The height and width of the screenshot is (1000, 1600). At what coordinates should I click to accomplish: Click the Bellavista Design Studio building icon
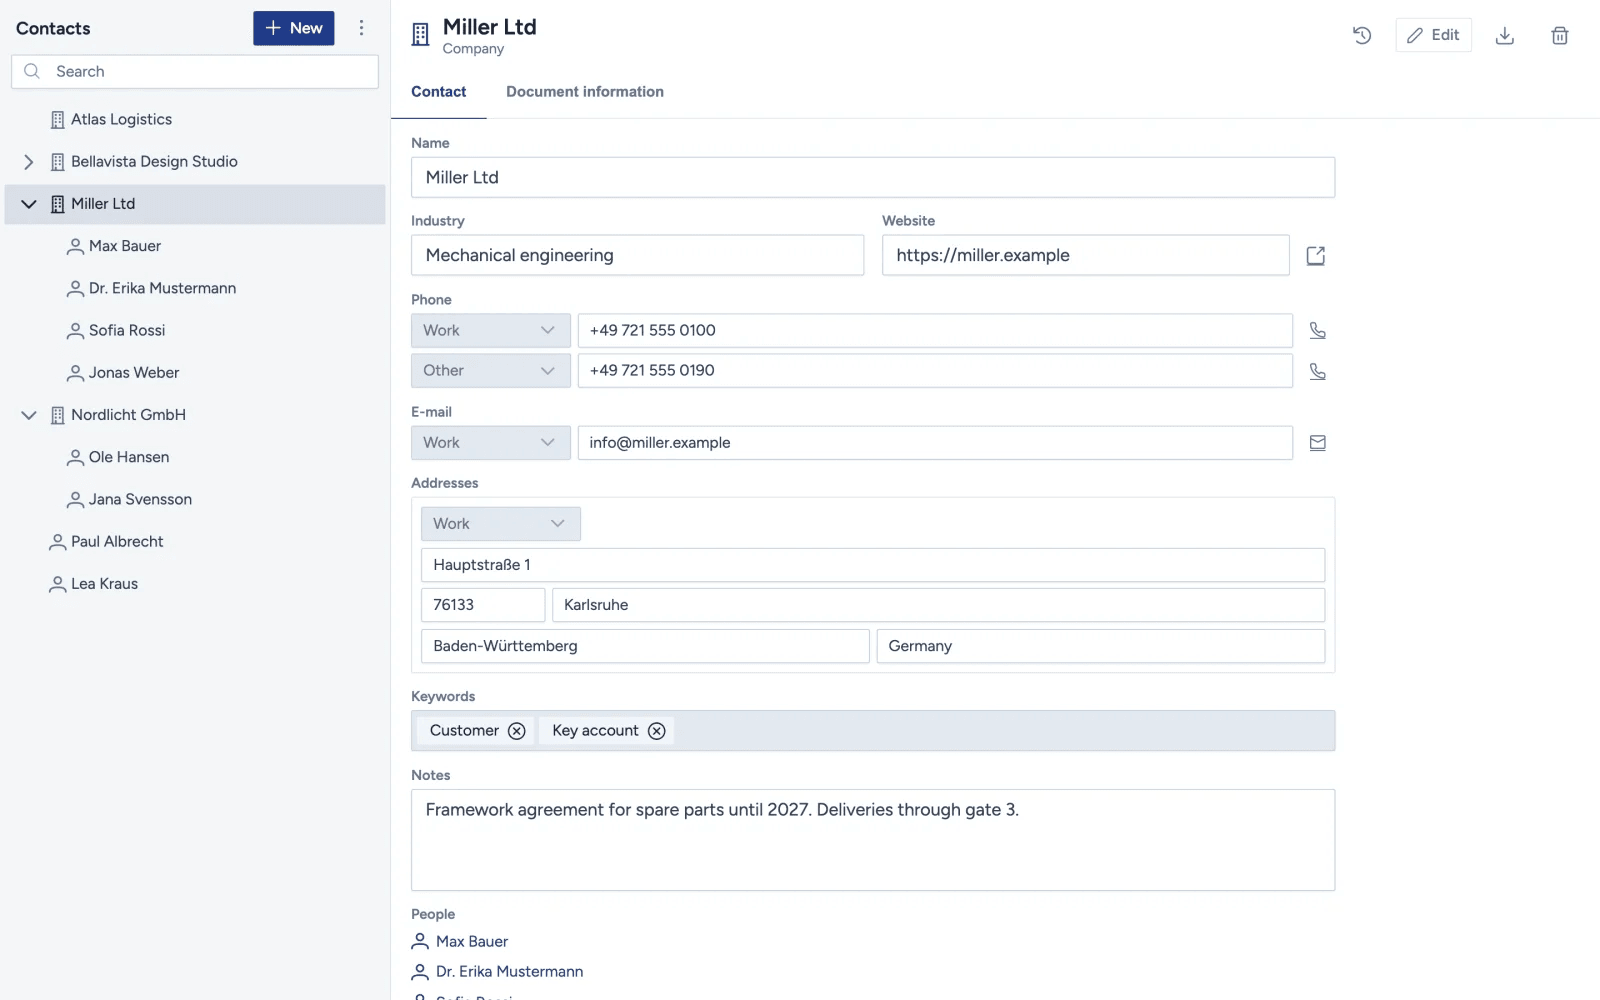(x=57, y=162)
